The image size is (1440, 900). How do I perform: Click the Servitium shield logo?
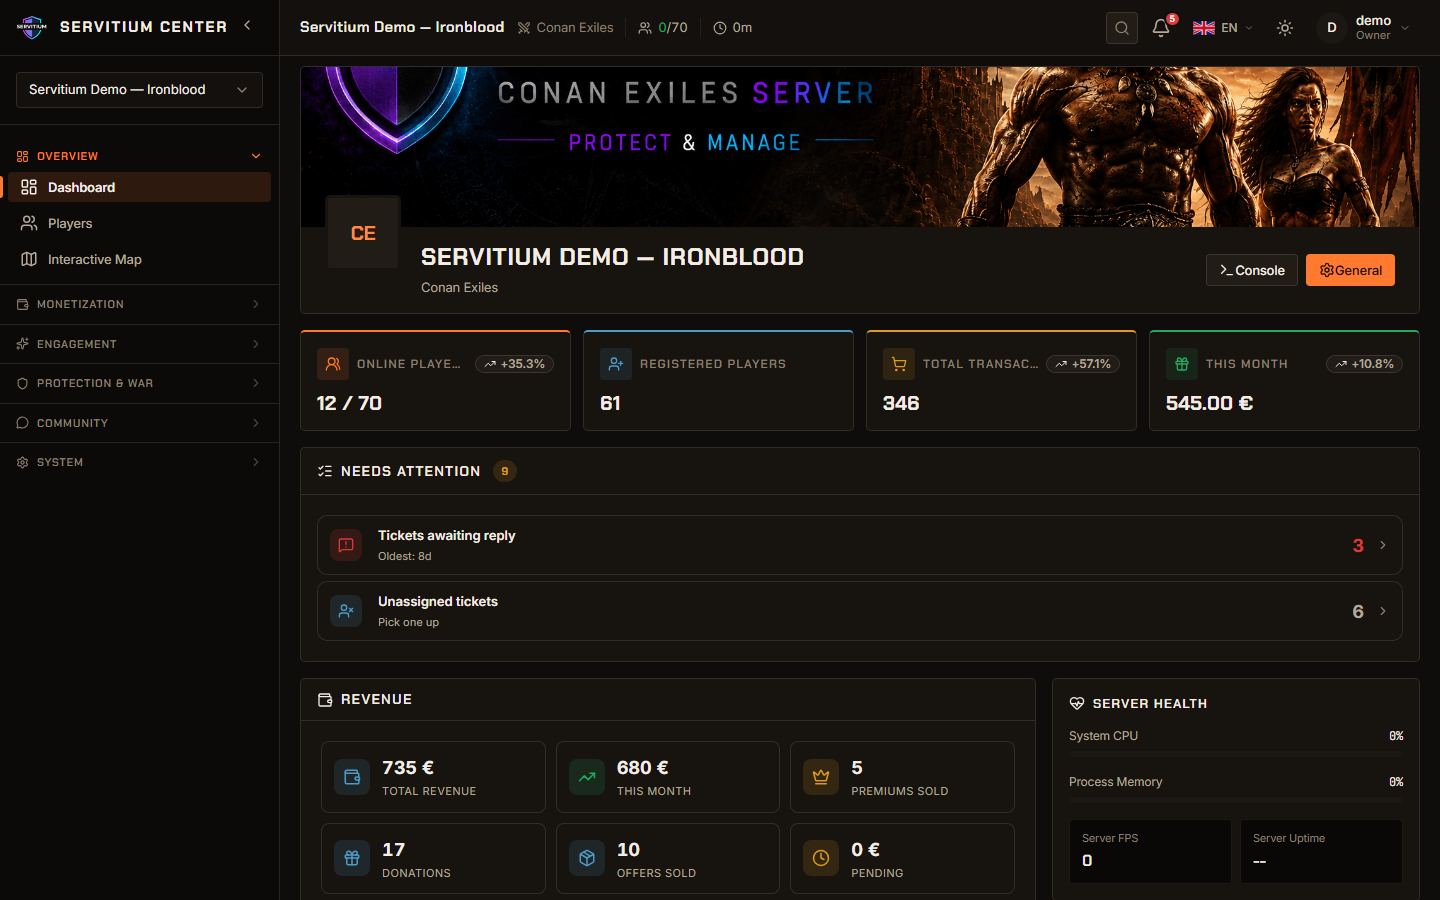[x=33, y=27]
